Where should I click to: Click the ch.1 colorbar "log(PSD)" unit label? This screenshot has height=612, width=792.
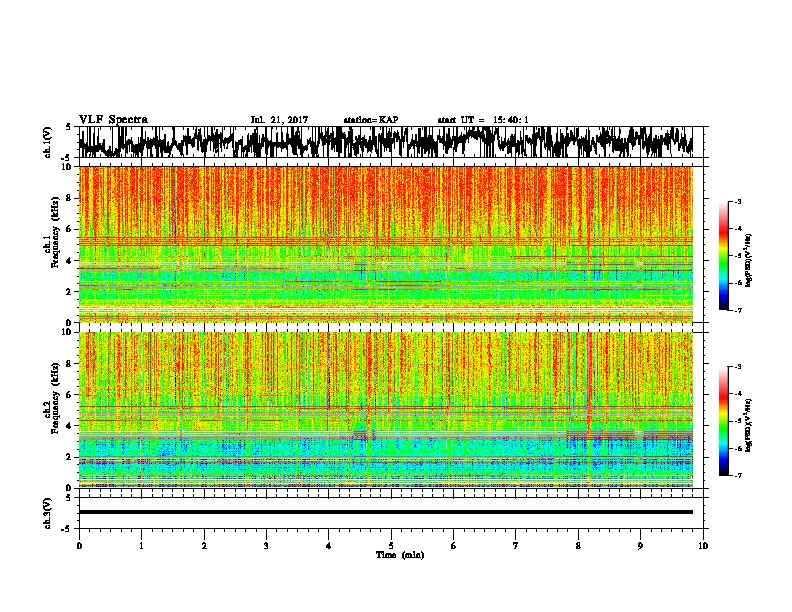click(749, 261)
